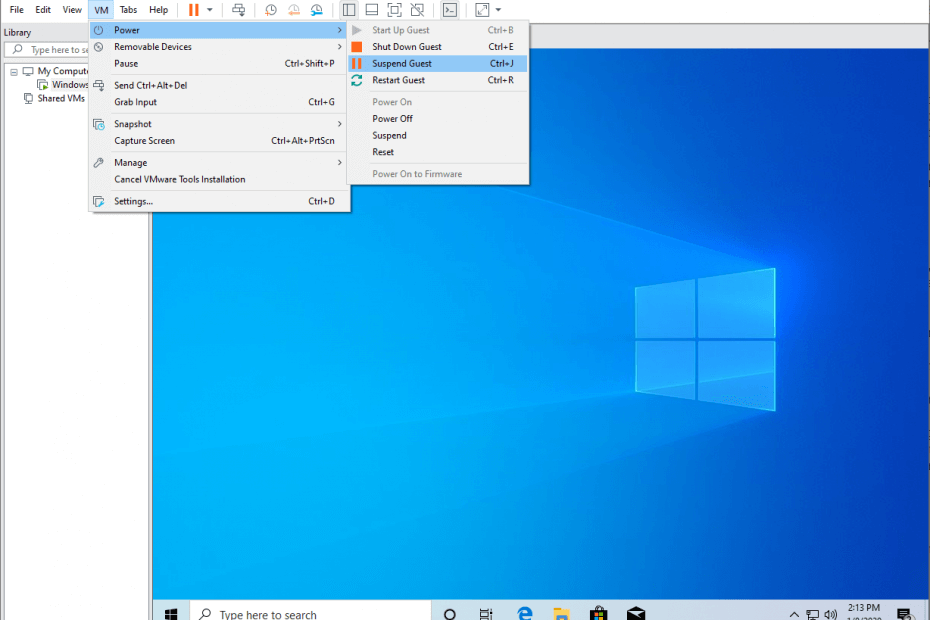Image resolution: width=930 pixels, height=620 pixels.
Task: Expand the Snapshot submenu
Action: click(x=219, y=124)
